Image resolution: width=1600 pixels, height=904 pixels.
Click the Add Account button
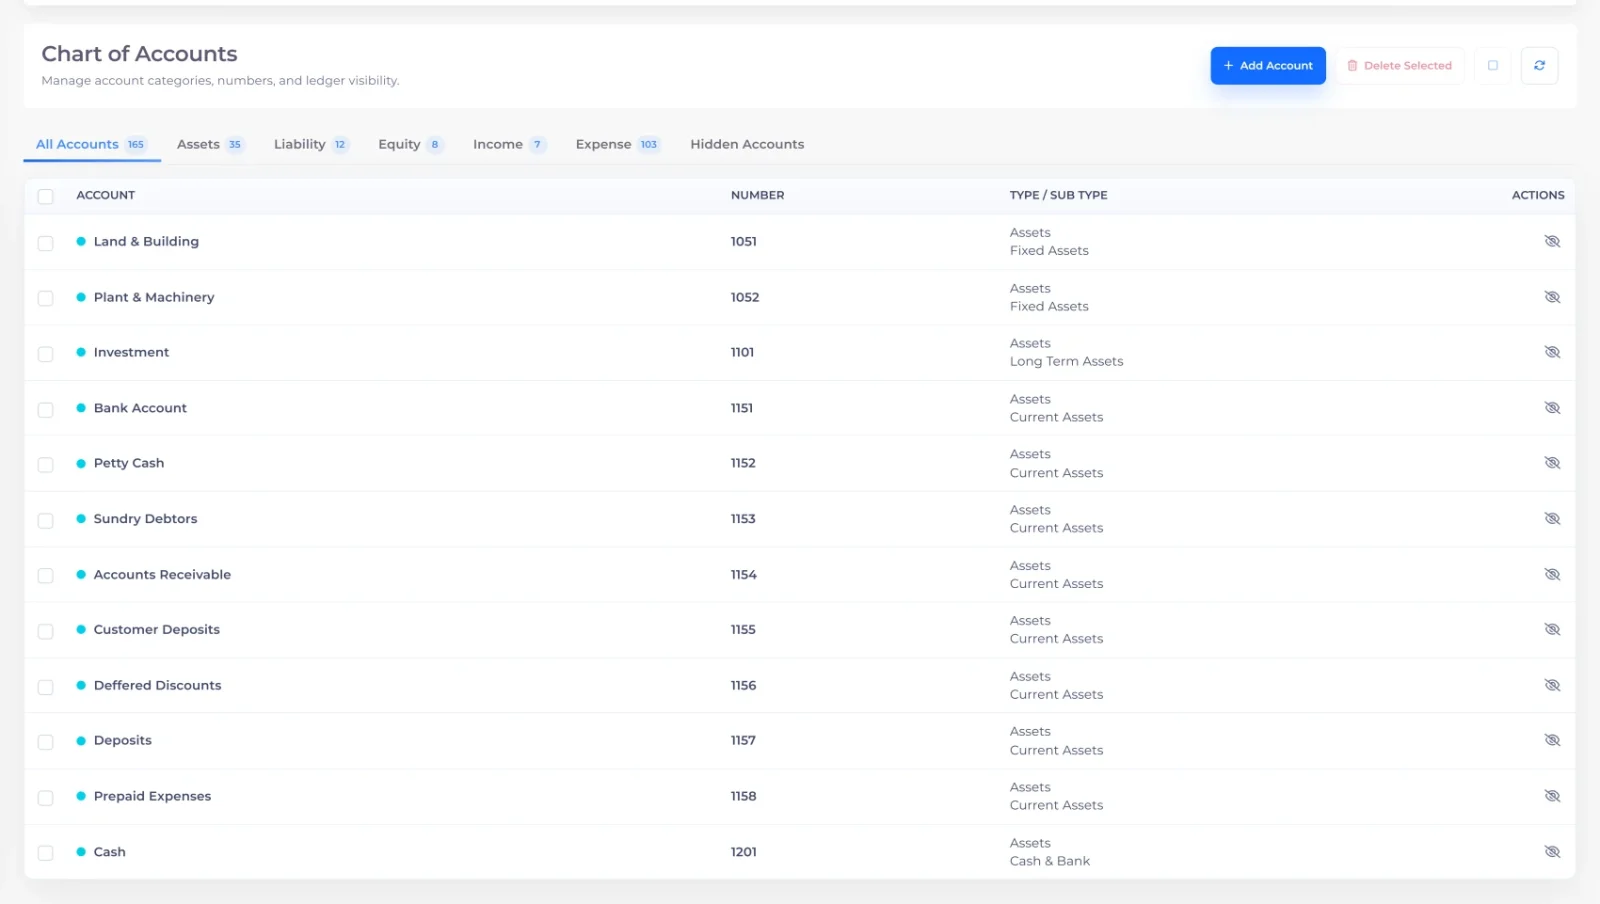point(1268,66)
